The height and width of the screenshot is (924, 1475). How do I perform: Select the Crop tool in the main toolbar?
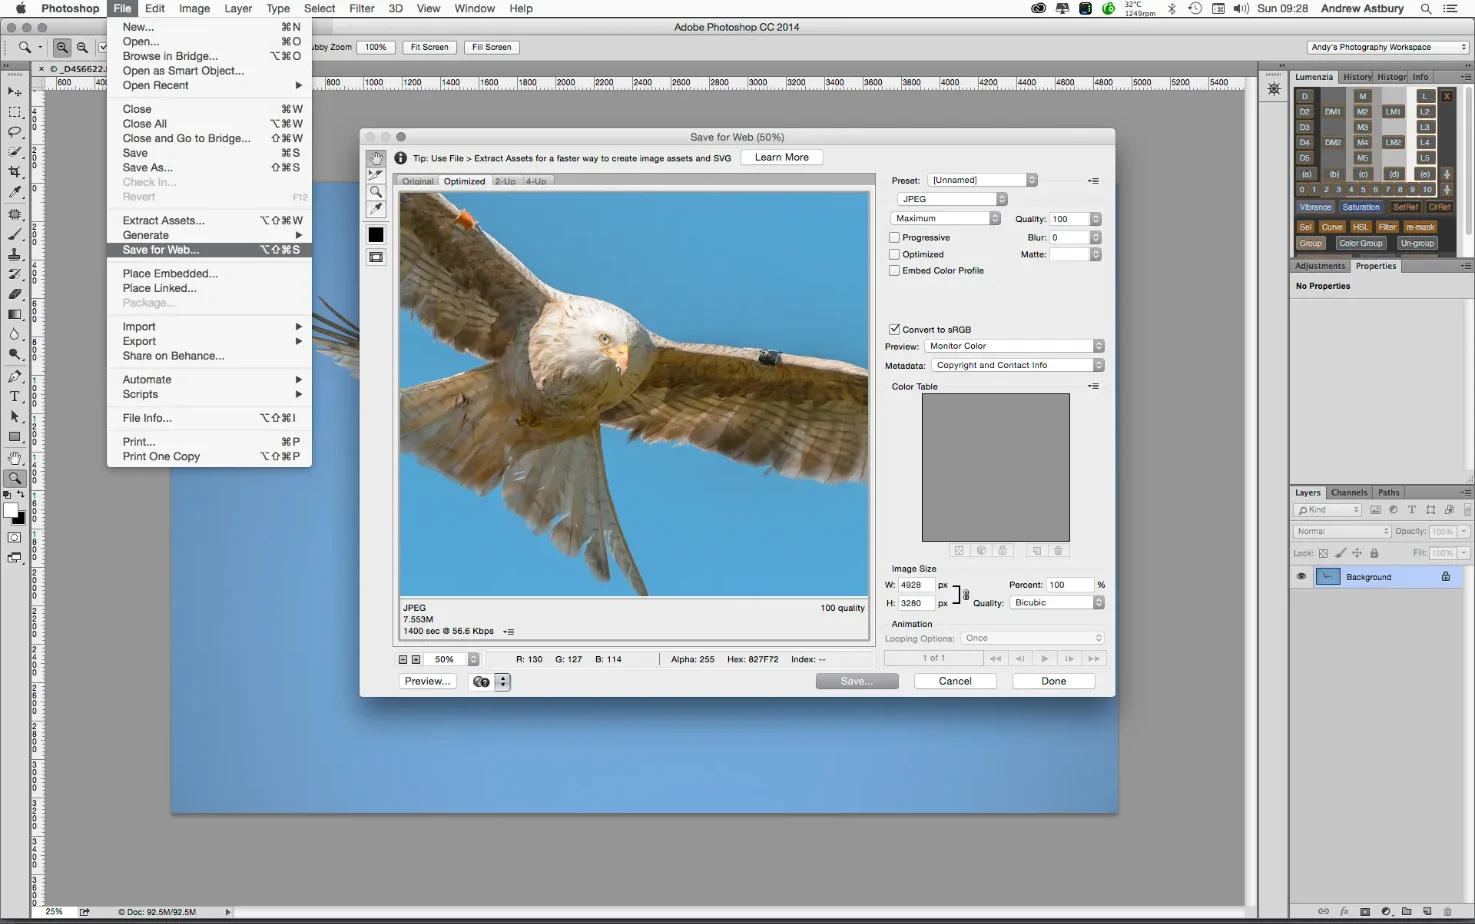[x=15, y=172]
